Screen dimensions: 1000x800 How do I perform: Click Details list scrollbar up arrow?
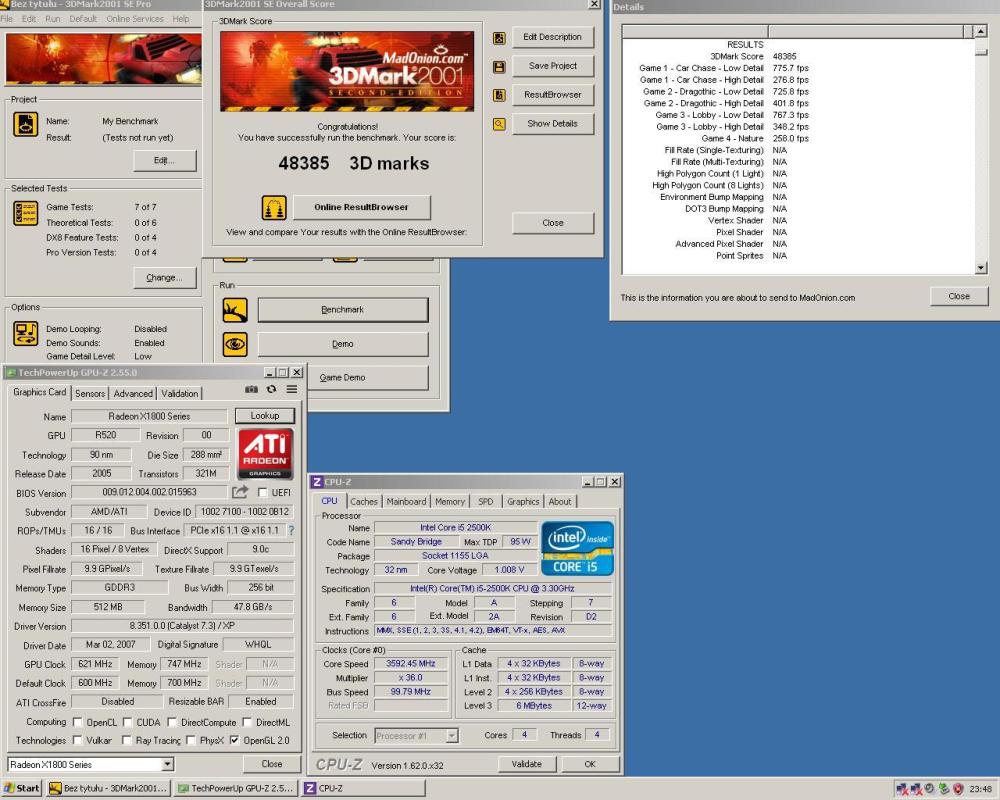pos(981,31)
